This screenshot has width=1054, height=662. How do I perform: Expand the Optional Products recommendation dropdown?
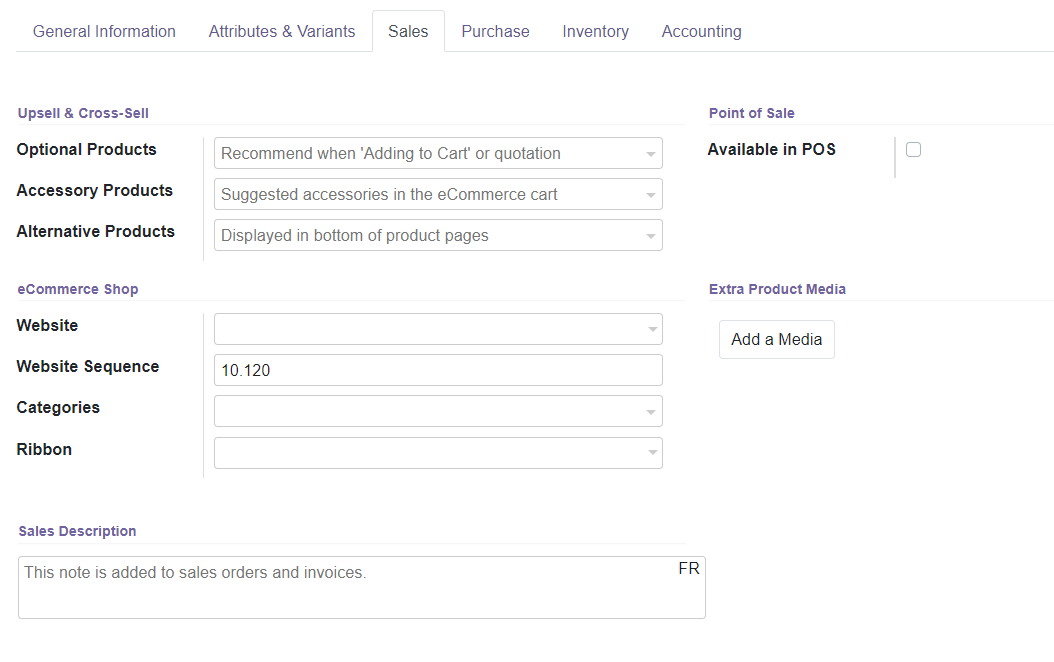(438, 153)
